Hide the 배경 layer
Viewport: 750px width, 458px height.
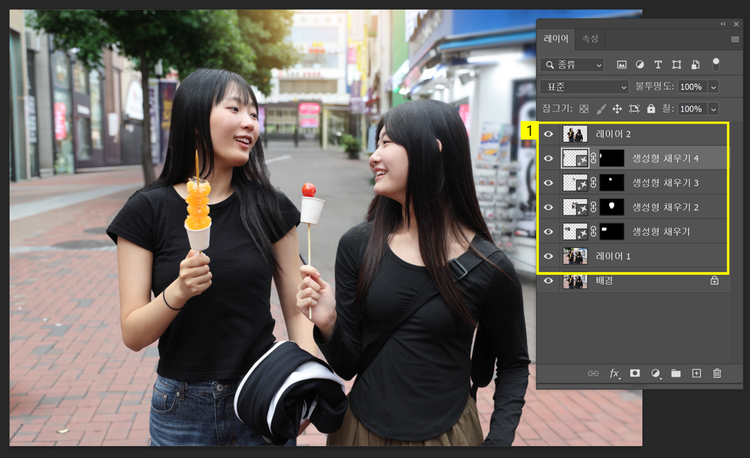[548, 281]
